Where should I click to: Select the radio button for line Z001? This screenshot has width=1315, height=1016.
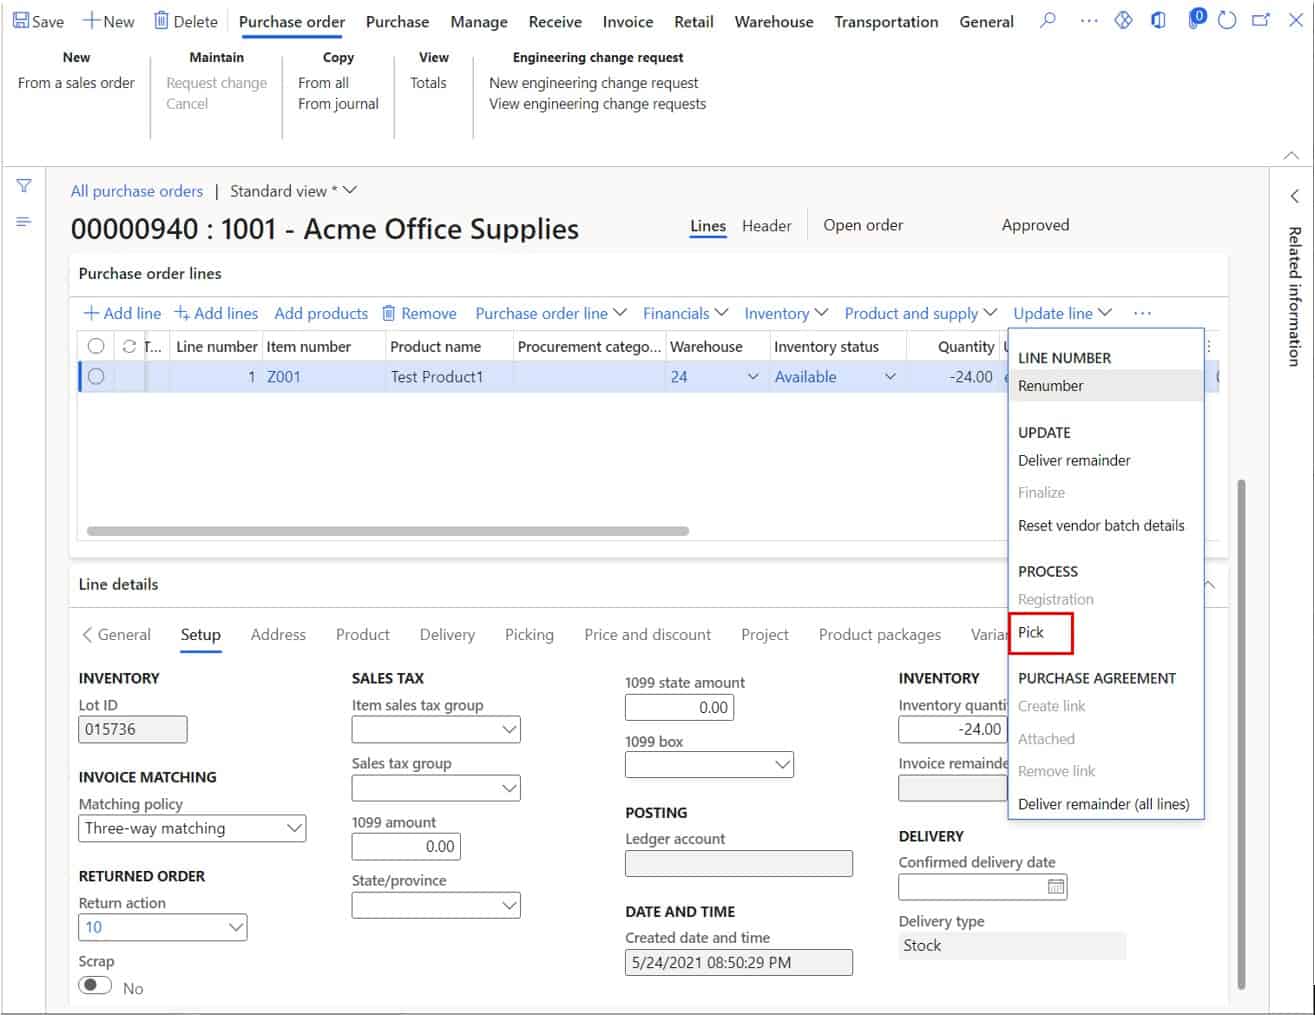coord(96,377)
